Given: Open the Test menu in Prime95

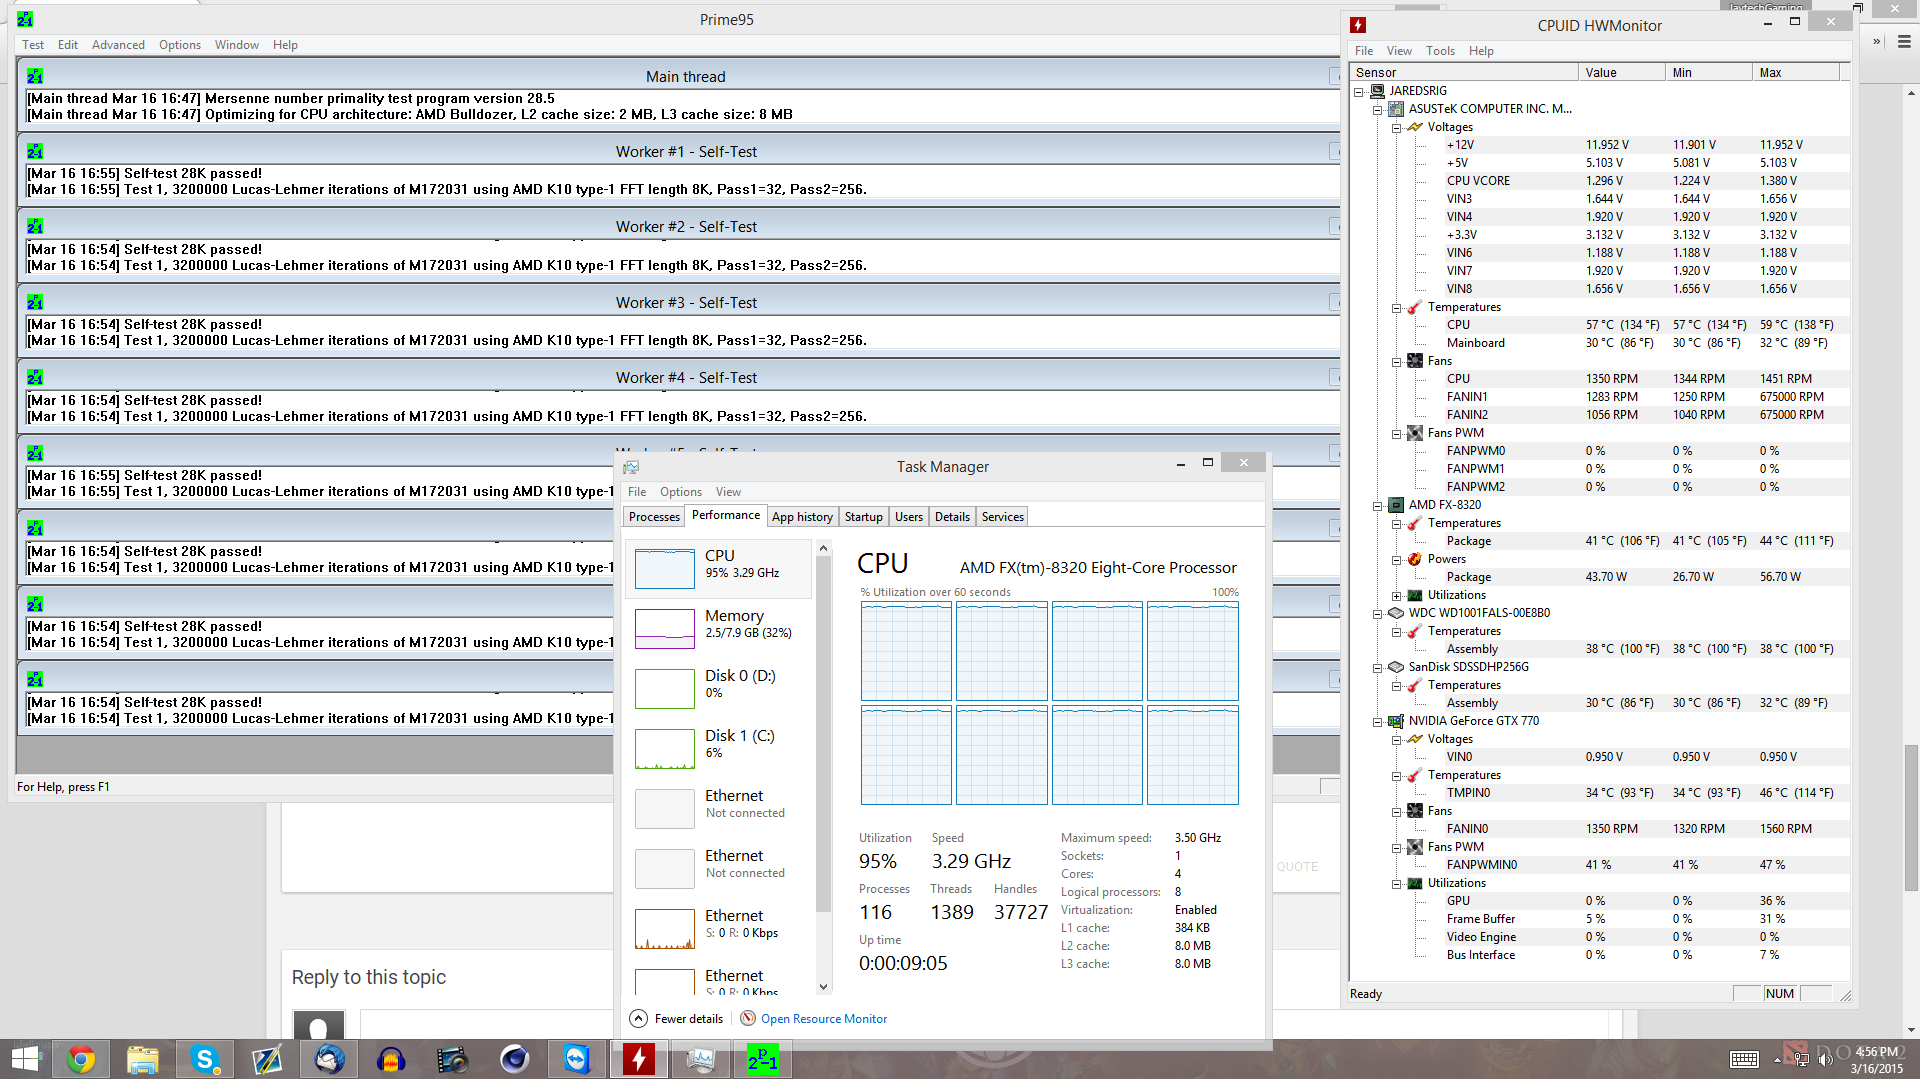Looking at the screenshot, I should (33, 45).
